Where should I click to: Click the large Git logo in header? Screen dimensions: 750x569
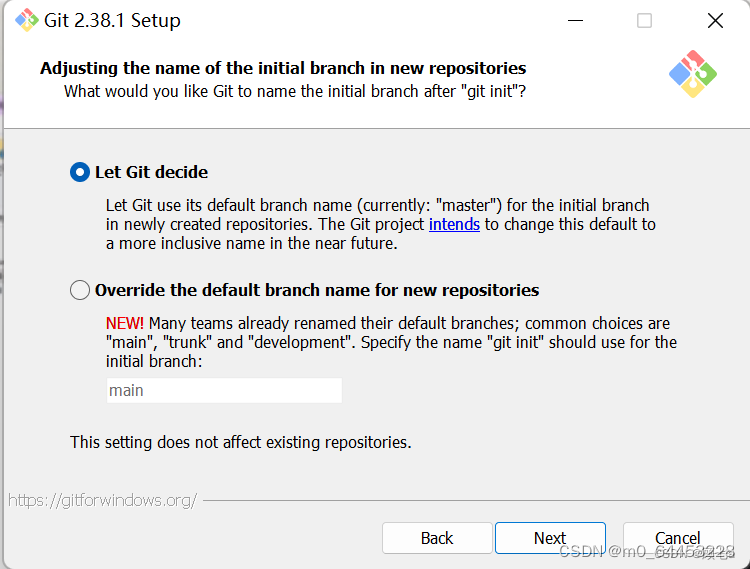[x=693, y=74]
